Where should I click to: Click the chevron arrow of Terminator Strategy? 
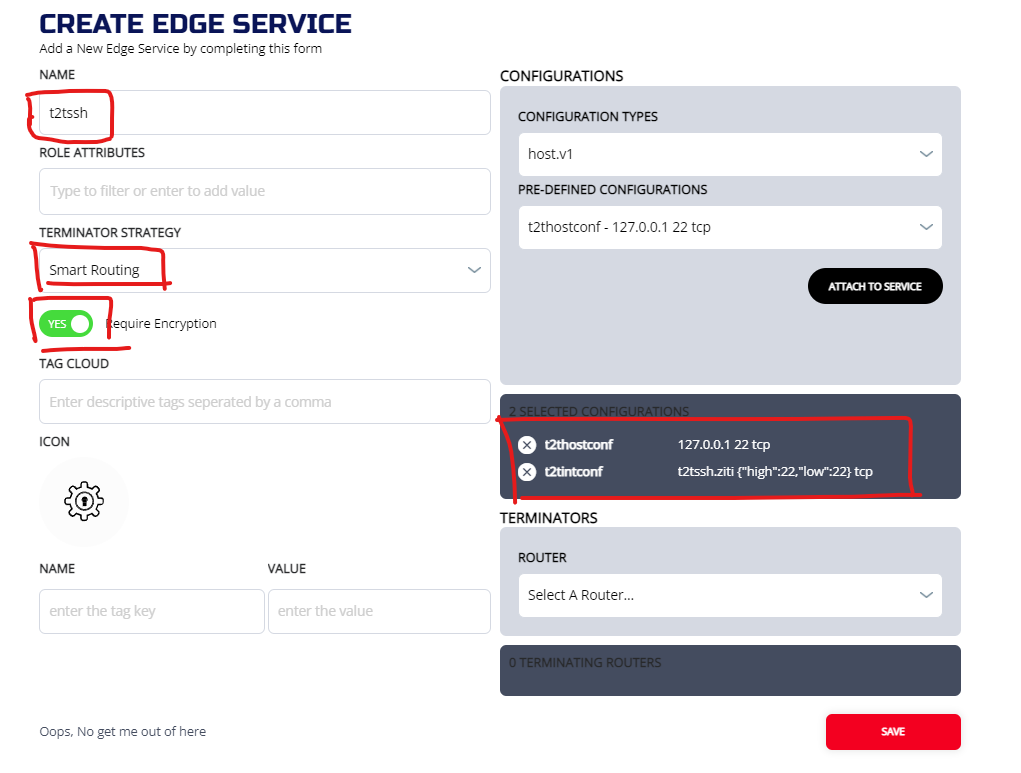pyautogui.click(x=474, y=270)
